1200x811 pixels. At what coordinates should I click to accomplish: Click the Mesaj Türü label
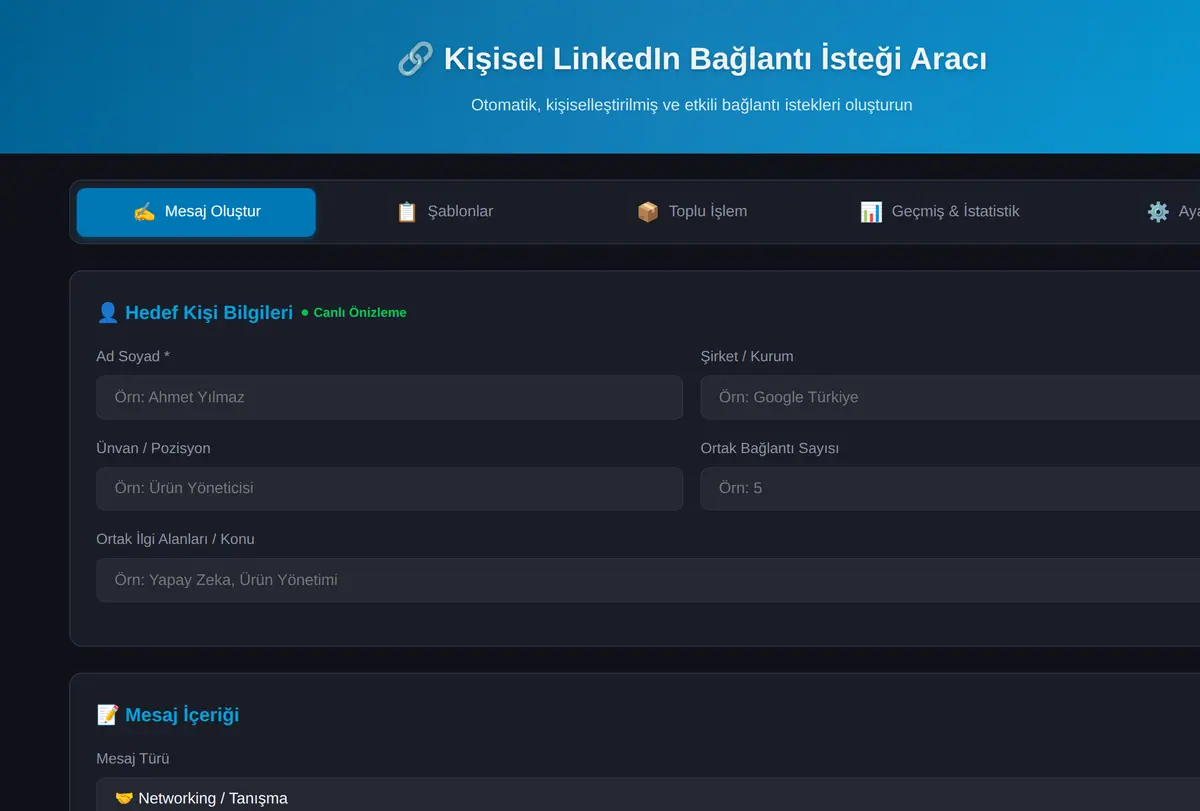click(133, 759)
